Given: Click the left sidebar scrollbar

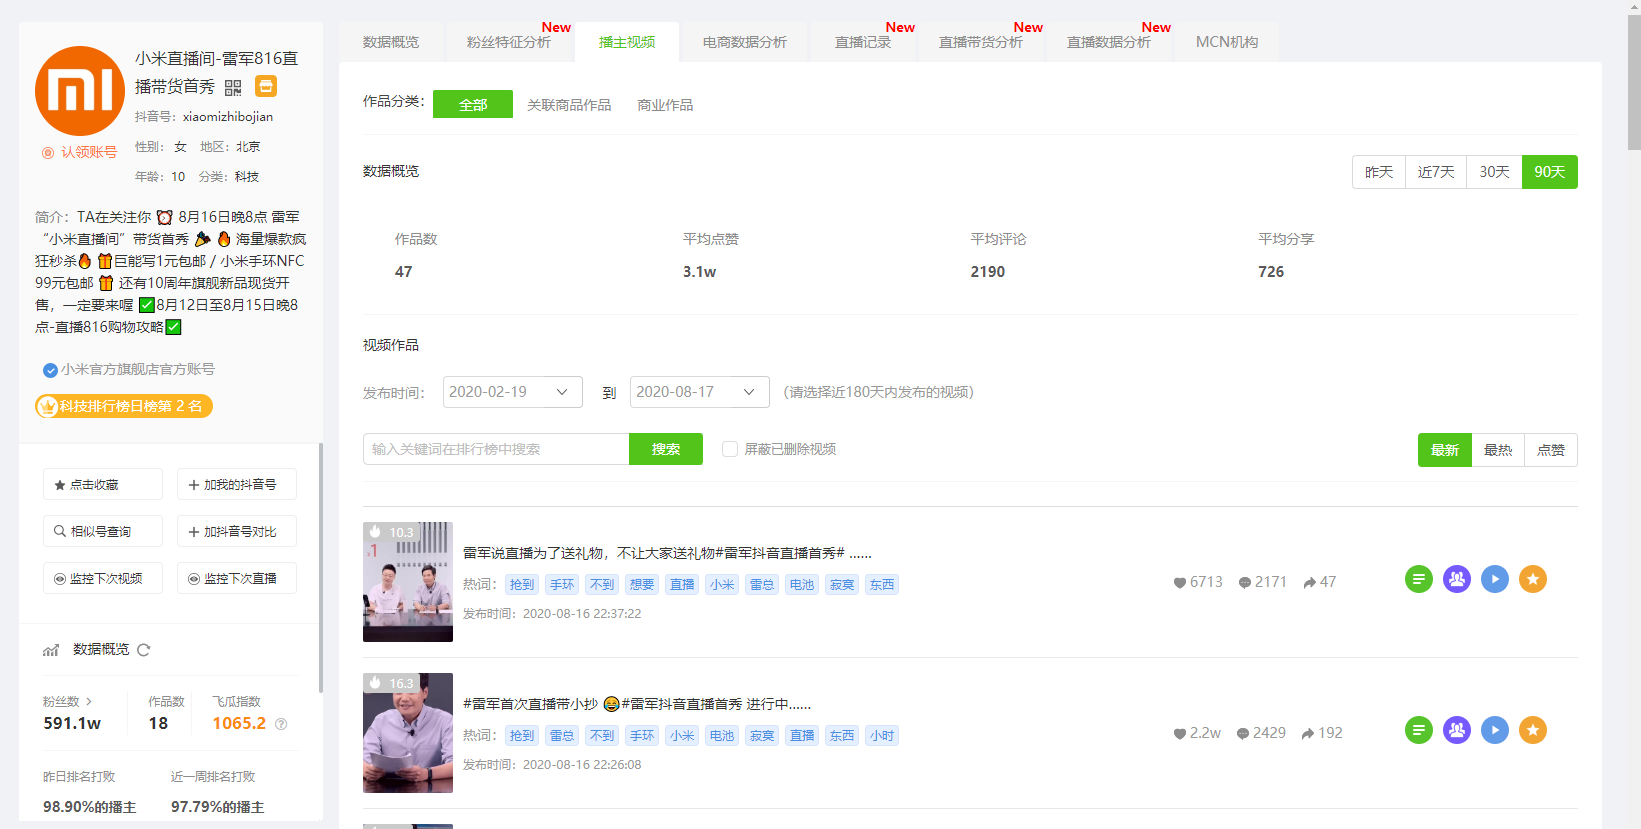Looking at the screenshot, I should [320, 567].
